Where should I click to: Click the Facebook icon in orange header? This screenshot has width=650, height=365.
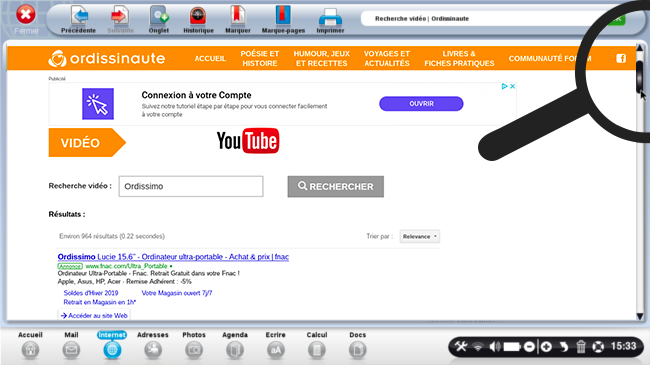[621, 58]
